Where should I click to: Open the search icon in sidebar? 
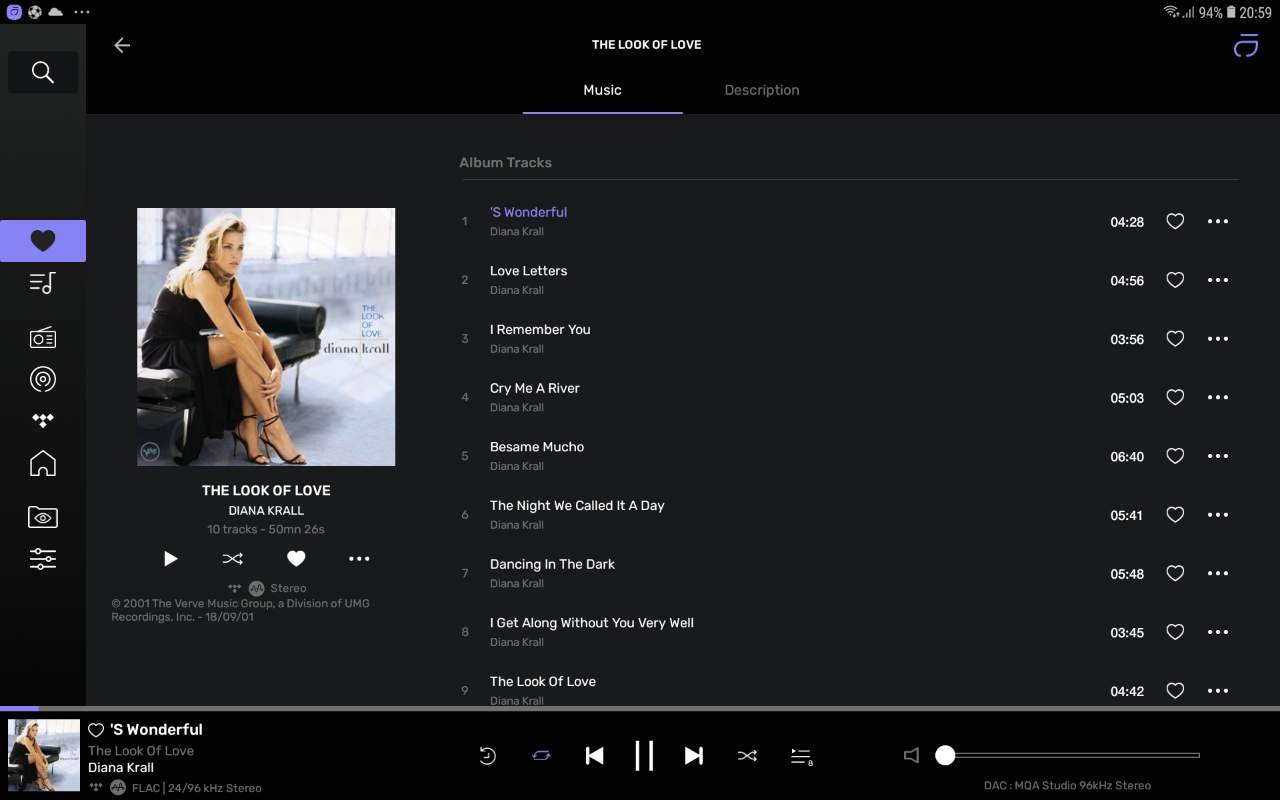pos(42,72)
